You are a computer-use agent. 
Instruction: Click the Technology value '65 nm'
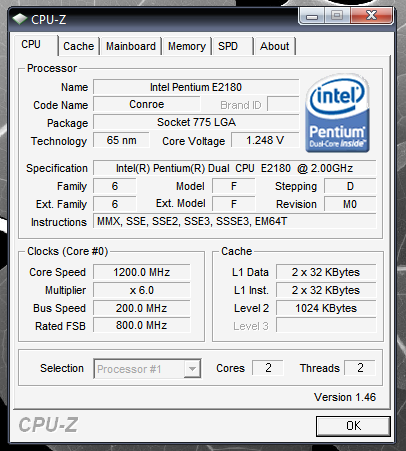(121, 140)
